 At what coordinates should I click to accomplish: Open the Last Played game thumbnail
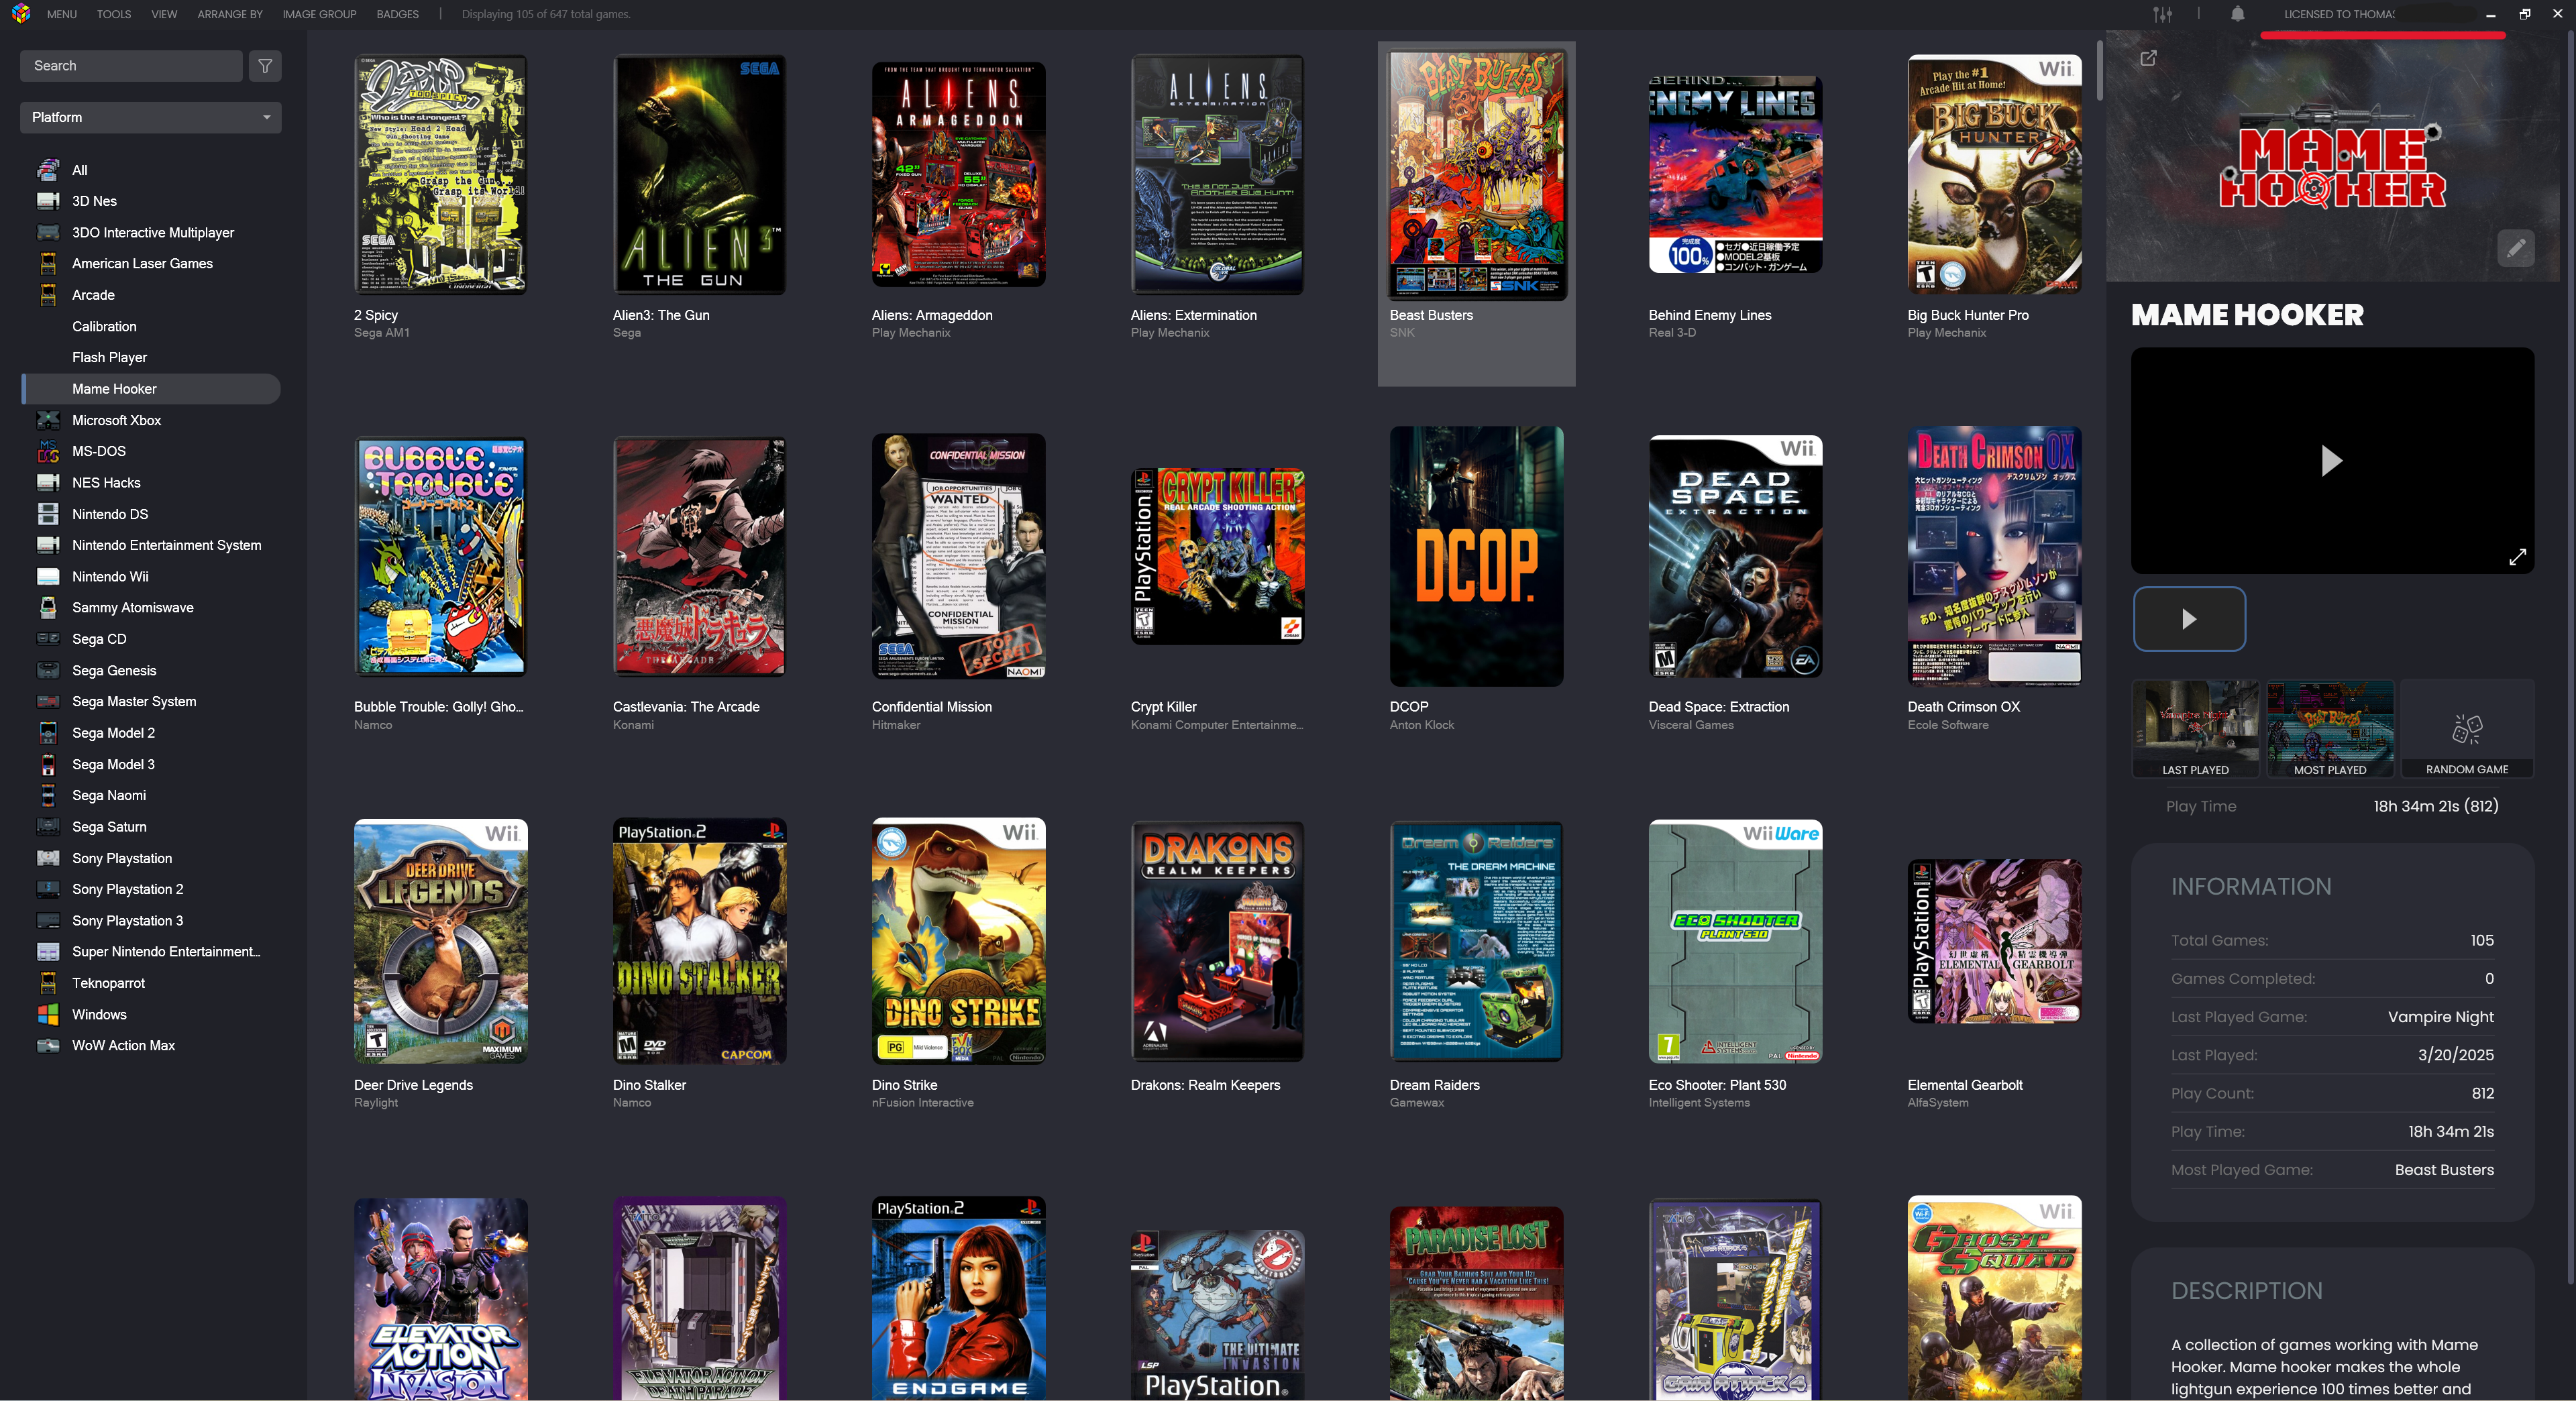(x=2195, y=728)
